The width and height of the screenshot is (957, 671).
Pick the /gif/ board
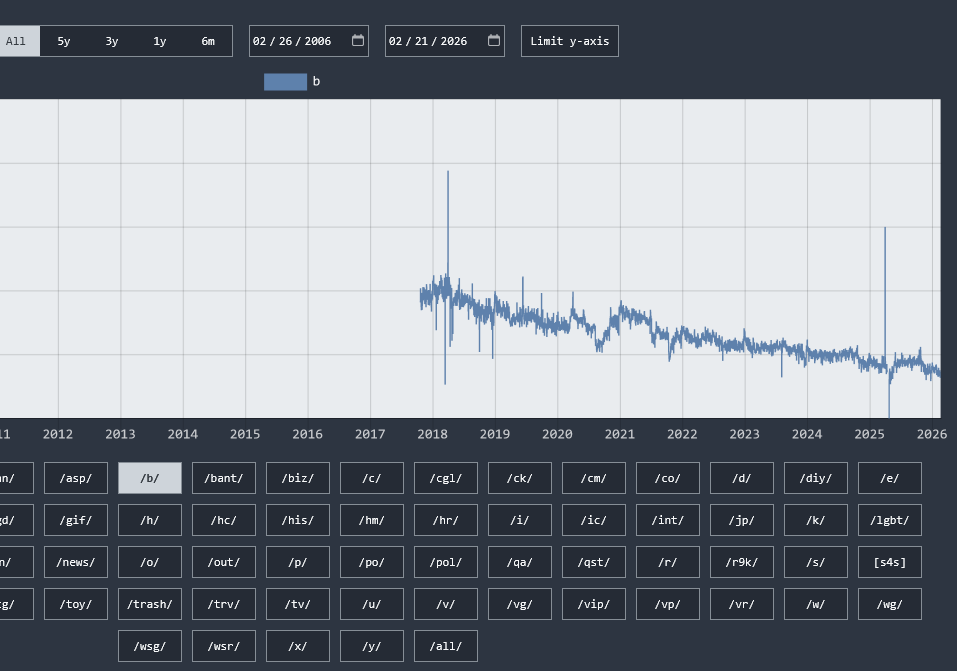76,520
